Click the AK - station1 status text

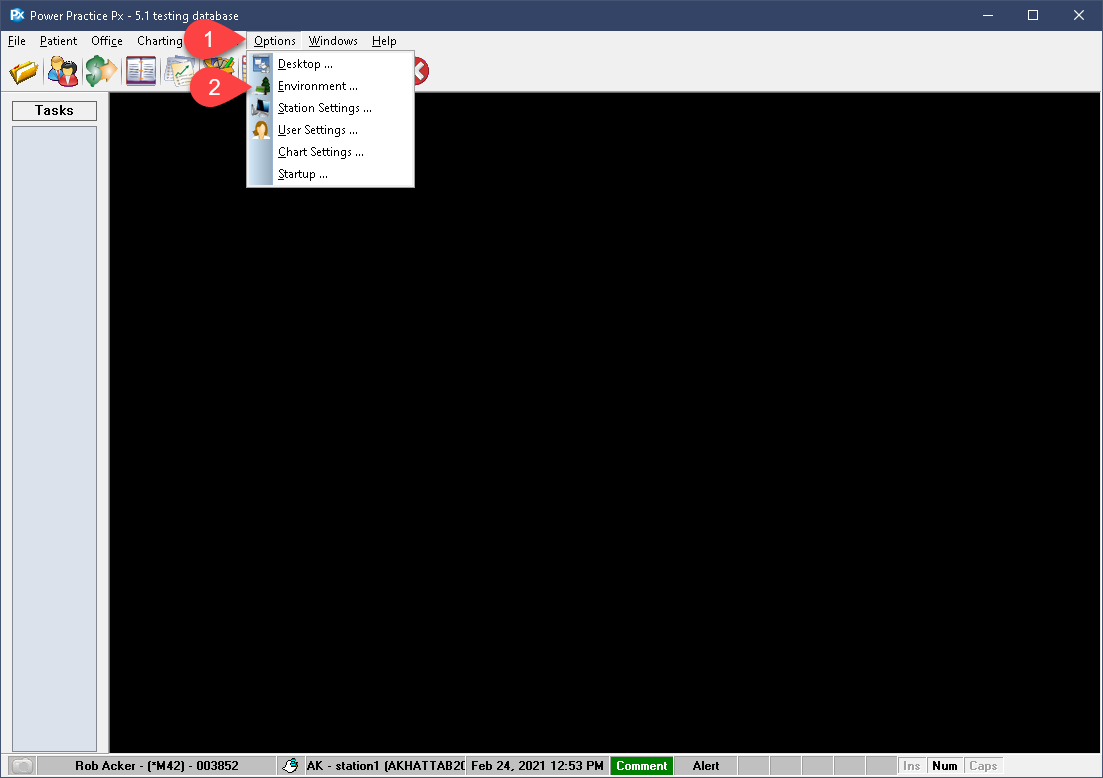(385, 765)
